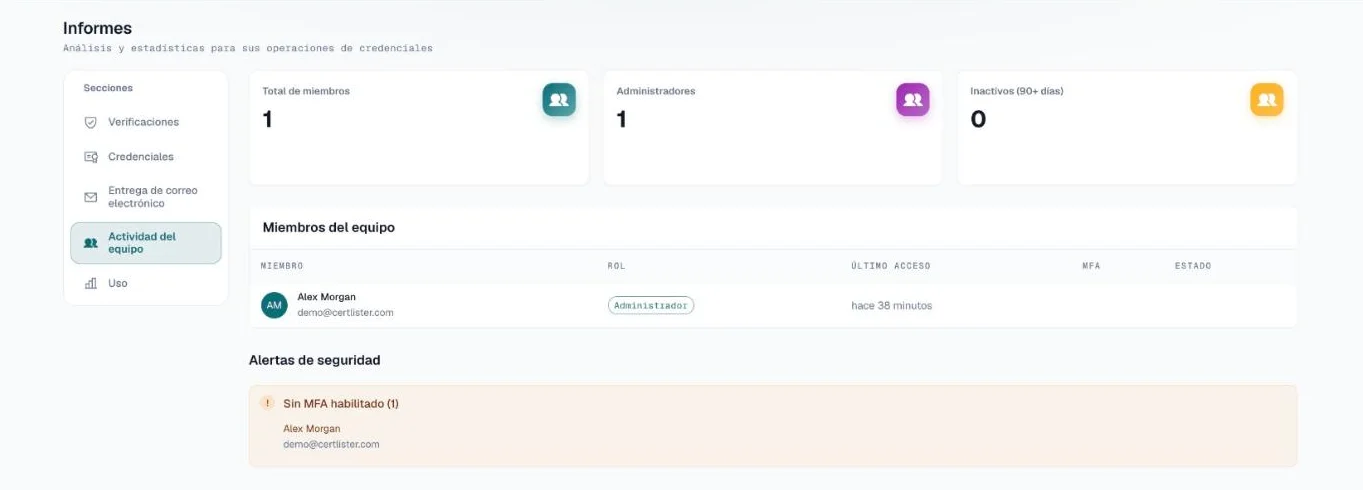1363x490 pixels.
Task: Click the certificate icon beside Credenciales
Action: (91, 157)
